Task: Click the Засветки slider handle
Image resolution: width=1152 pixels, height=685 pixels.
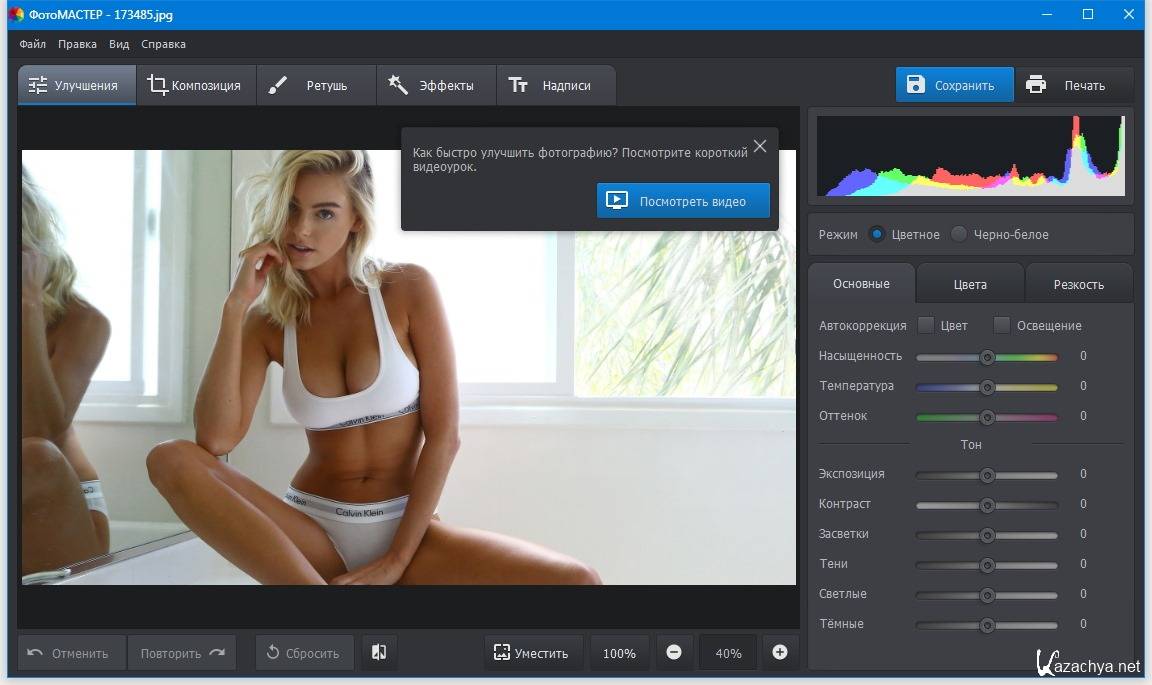Action: click(x=987, y=536)
